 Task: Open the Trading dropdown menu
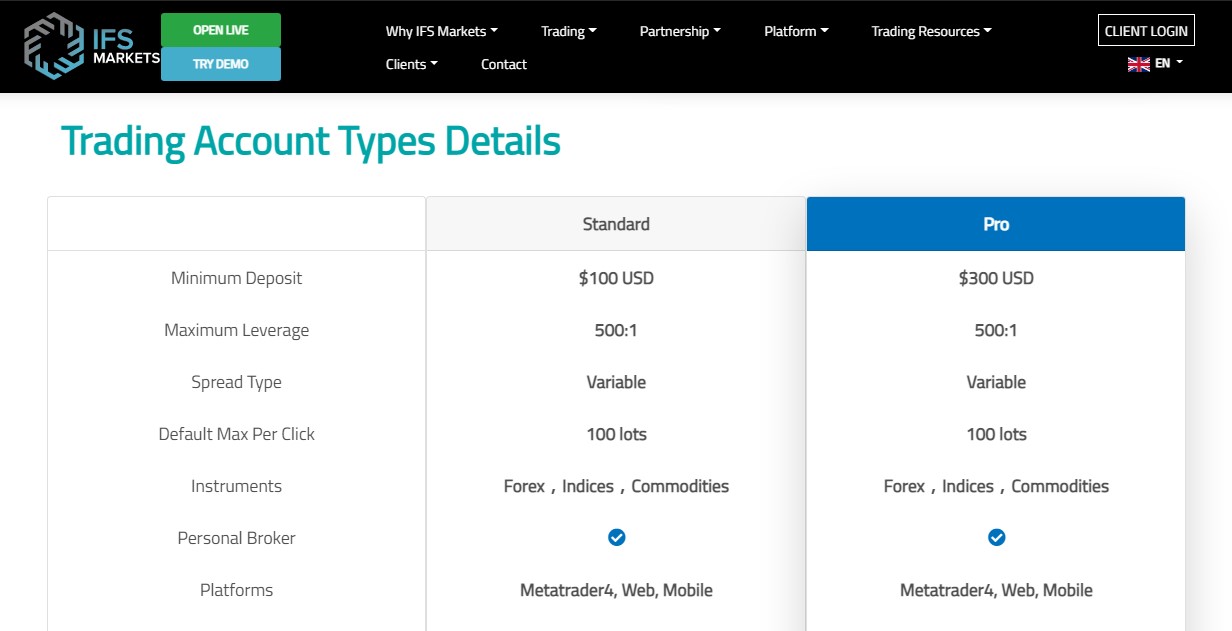click(568, 31)
